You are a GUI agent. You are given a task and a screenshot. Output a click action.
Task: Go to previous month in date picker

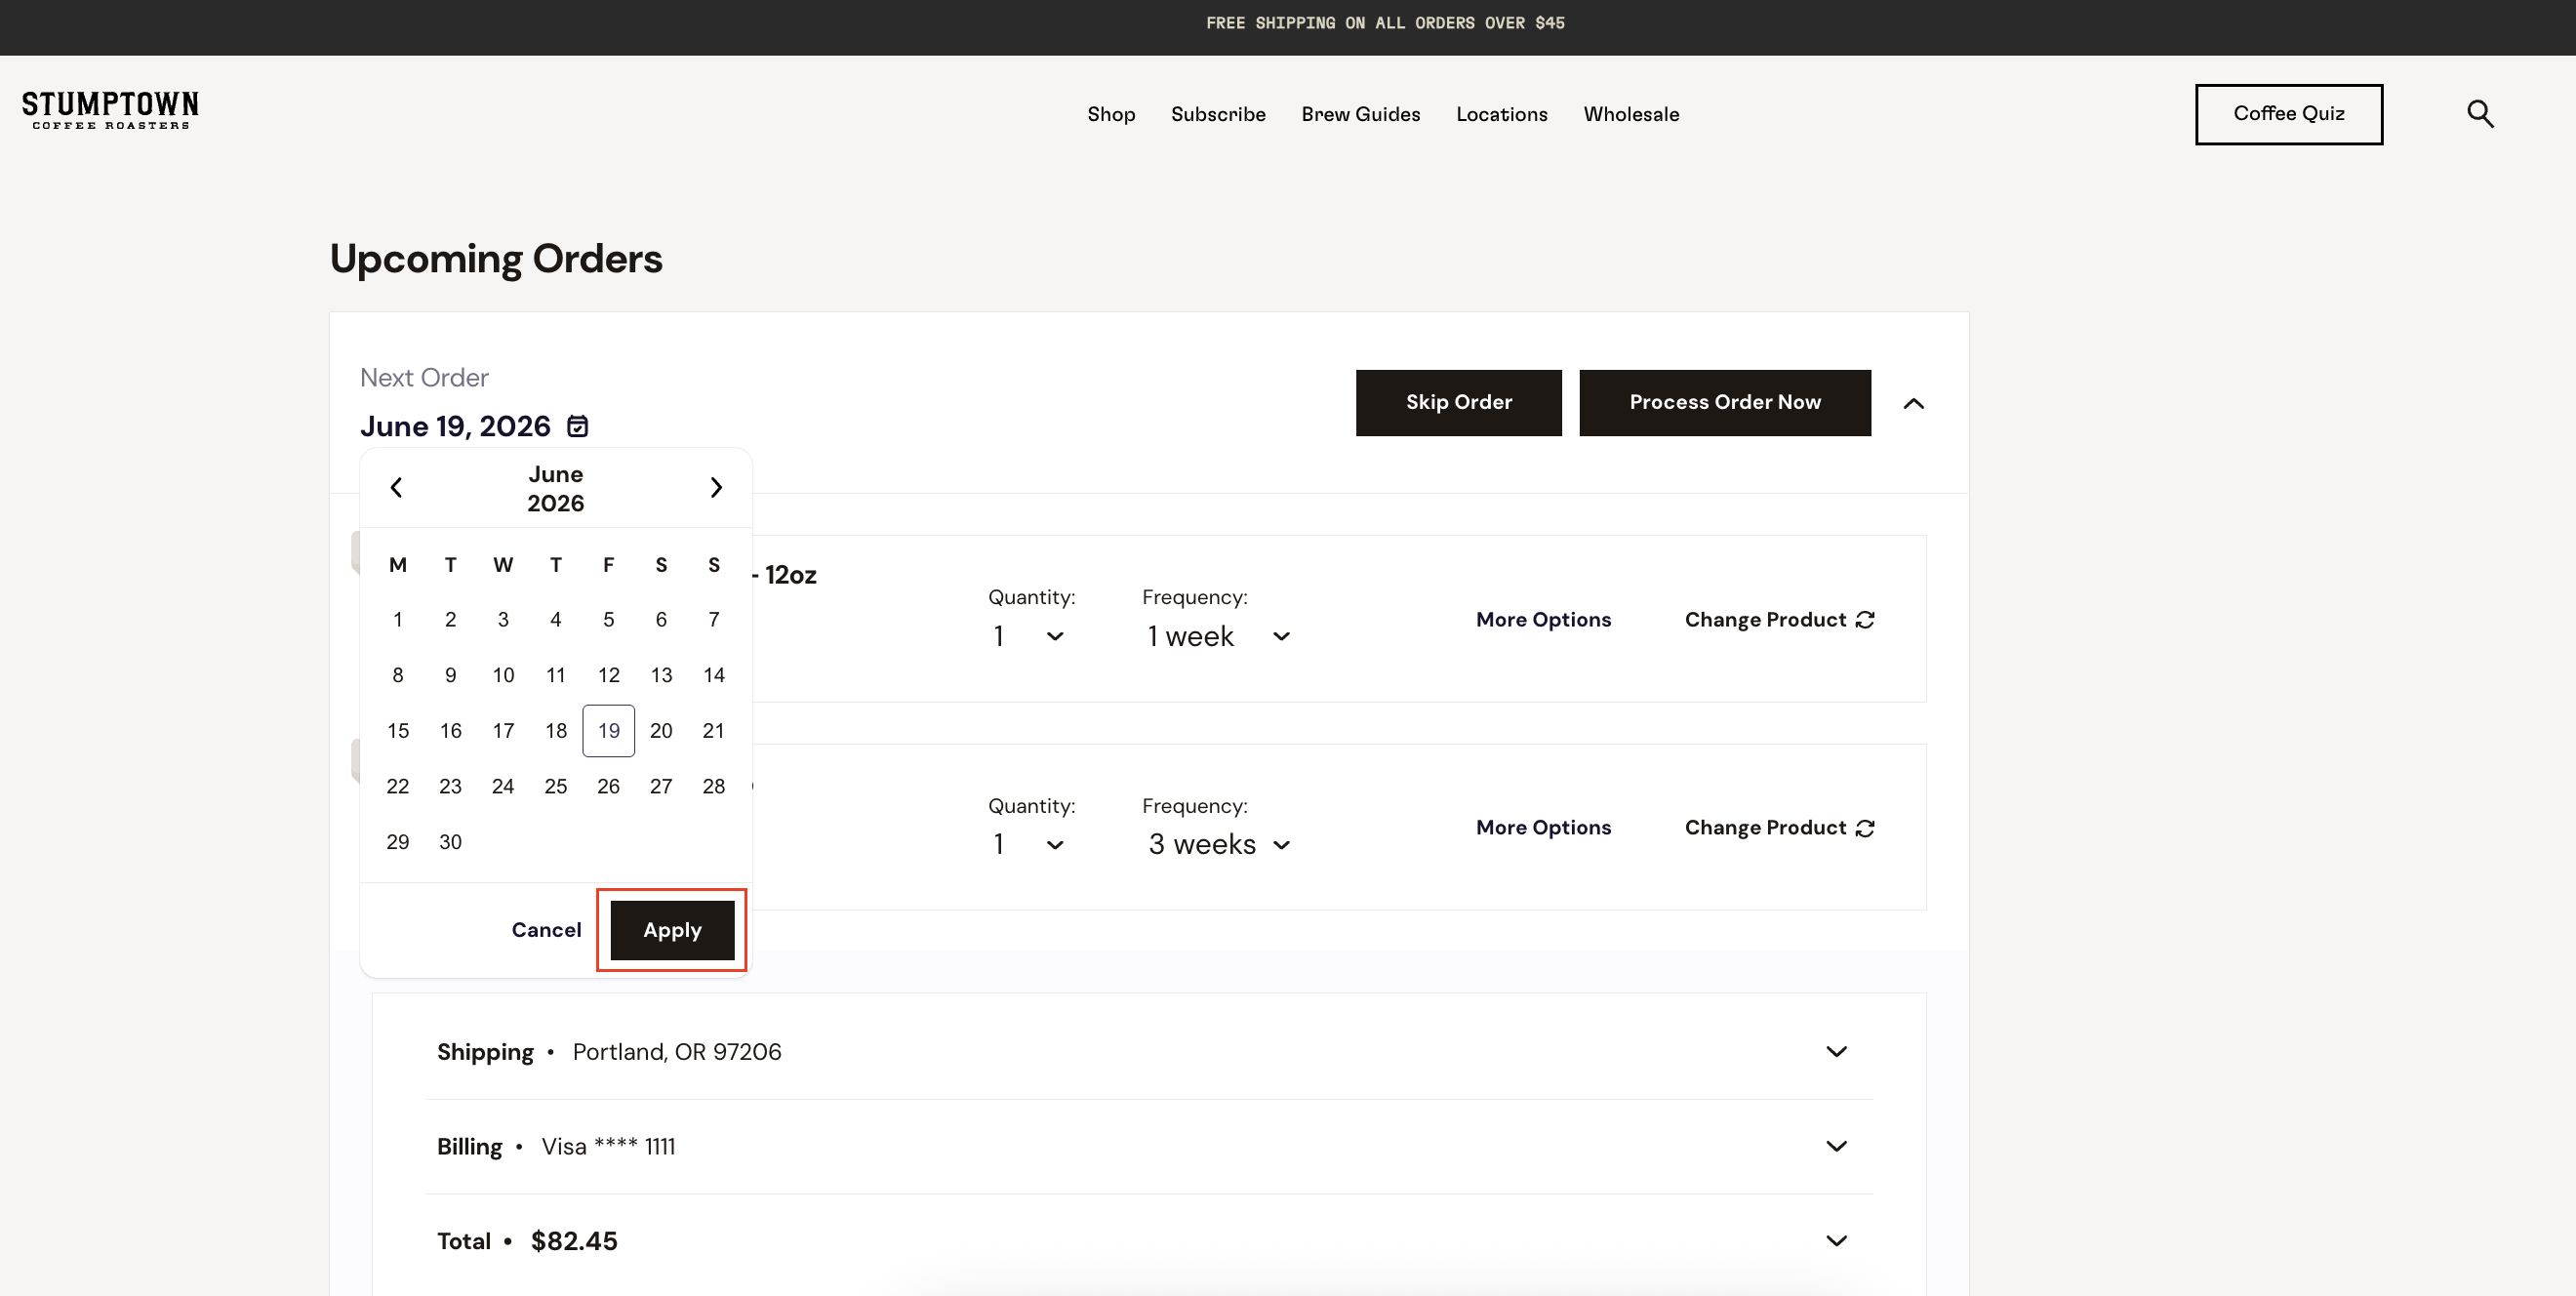tap(396, 488)
